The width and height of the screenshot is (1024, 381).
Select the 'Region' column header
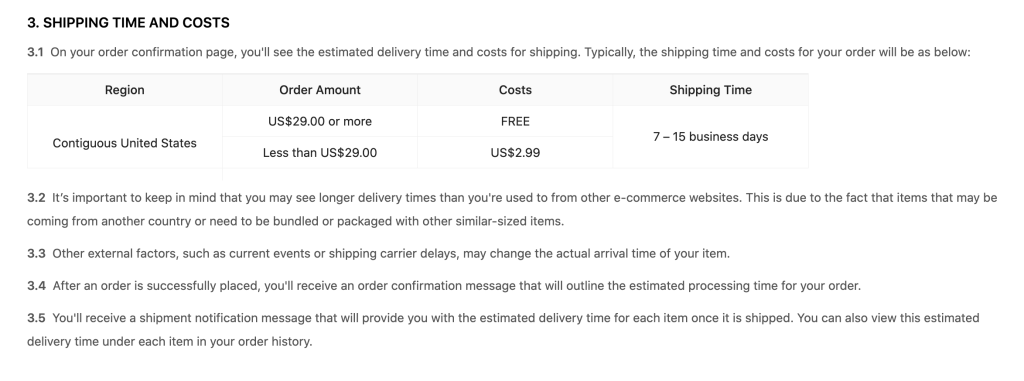[x=125, y=90]
